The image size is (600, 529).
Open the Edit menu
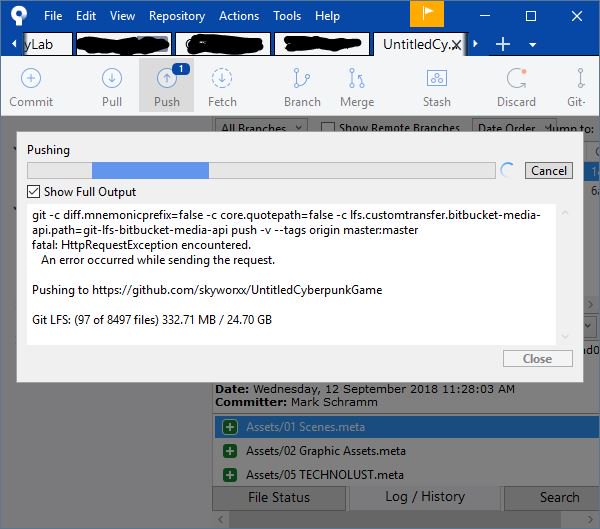86,16
